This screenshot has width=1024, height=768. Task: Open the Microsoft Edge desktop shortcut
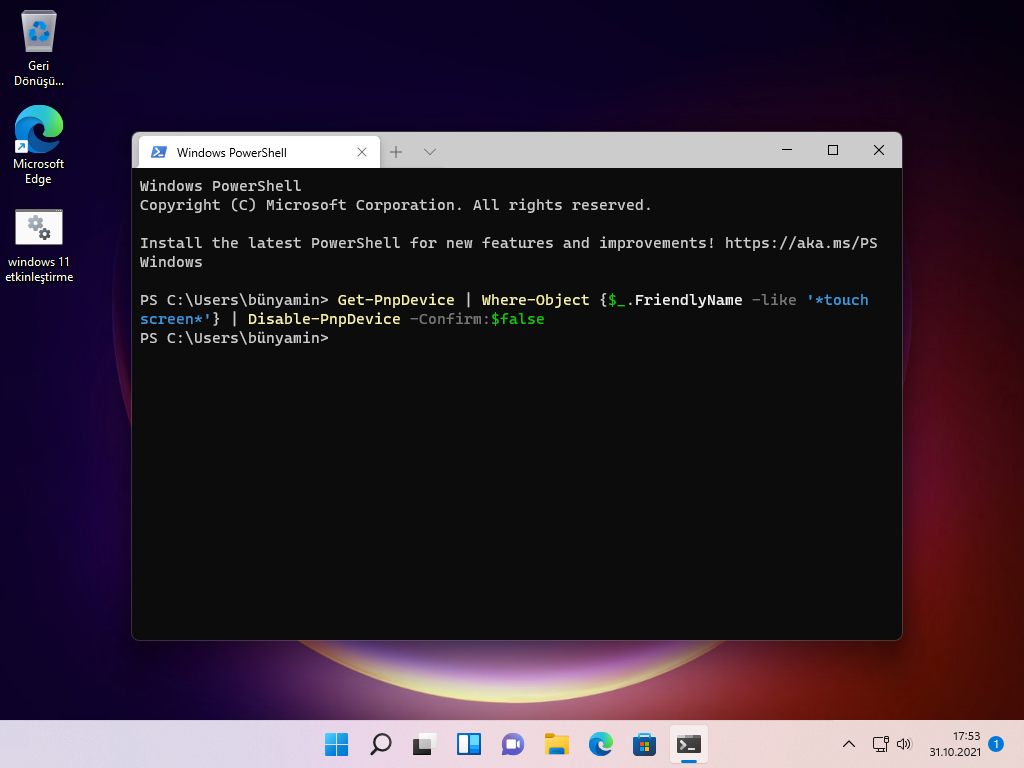tap(39, 145)
